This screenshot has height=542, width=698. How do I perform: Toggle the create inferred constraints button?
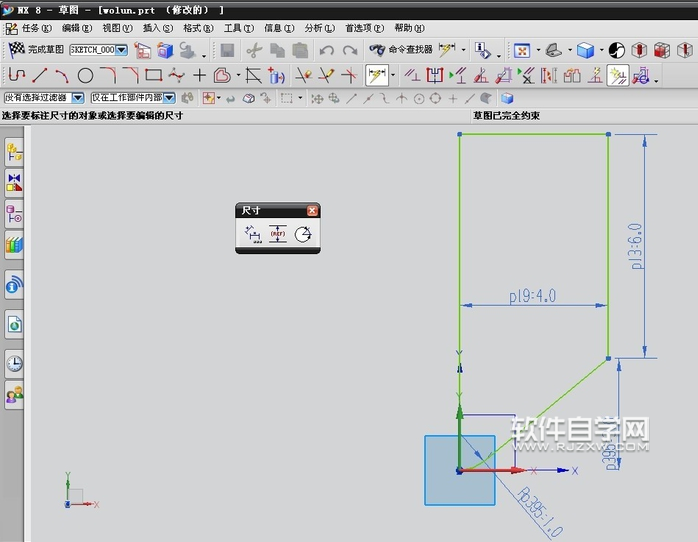(618, 75)
